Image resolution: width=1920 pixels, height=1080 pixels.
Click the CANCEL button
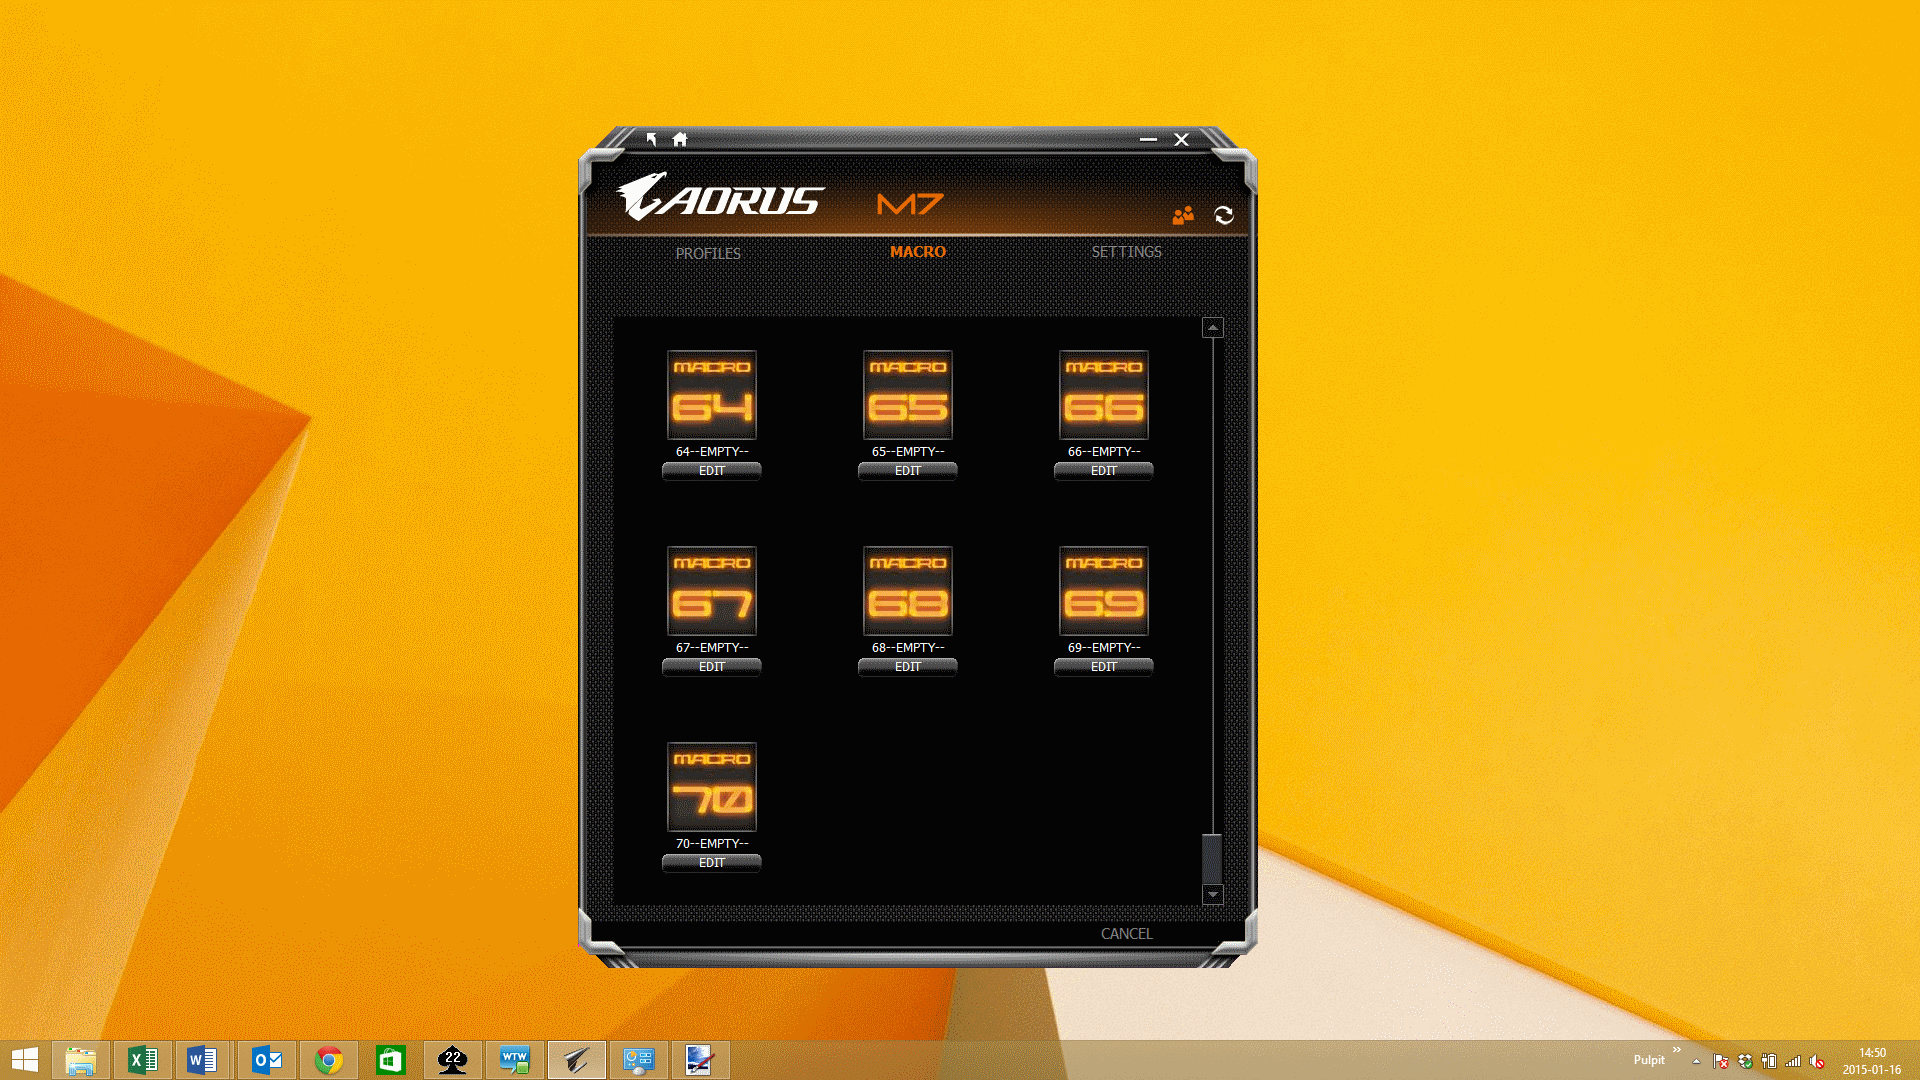1126,933
